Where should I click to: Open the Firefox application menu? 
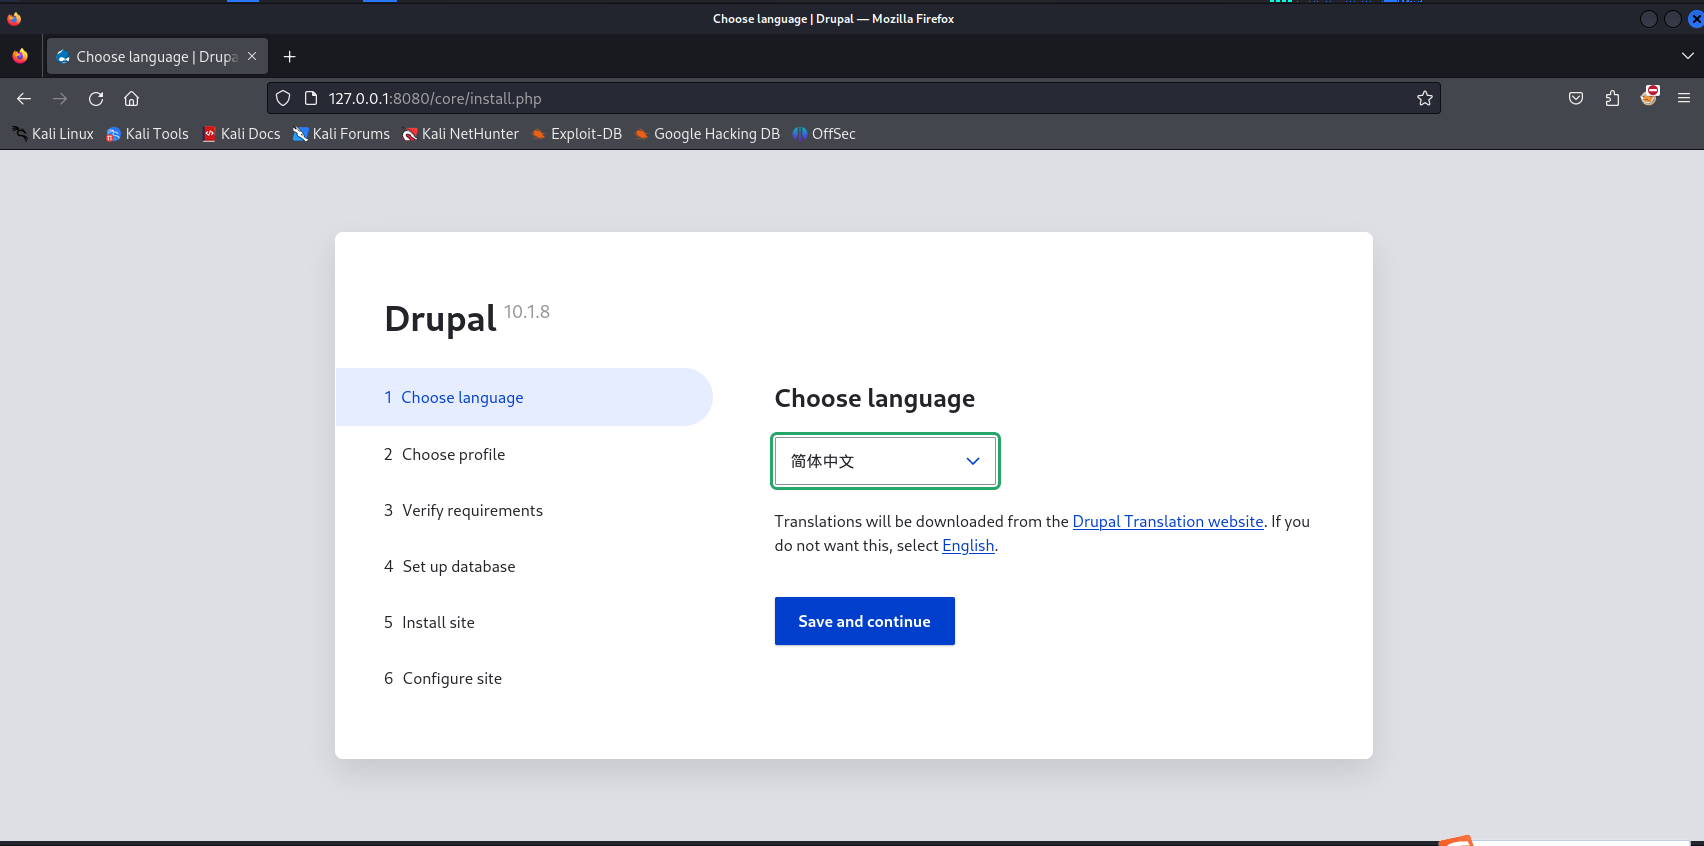tap(1684, 98)
